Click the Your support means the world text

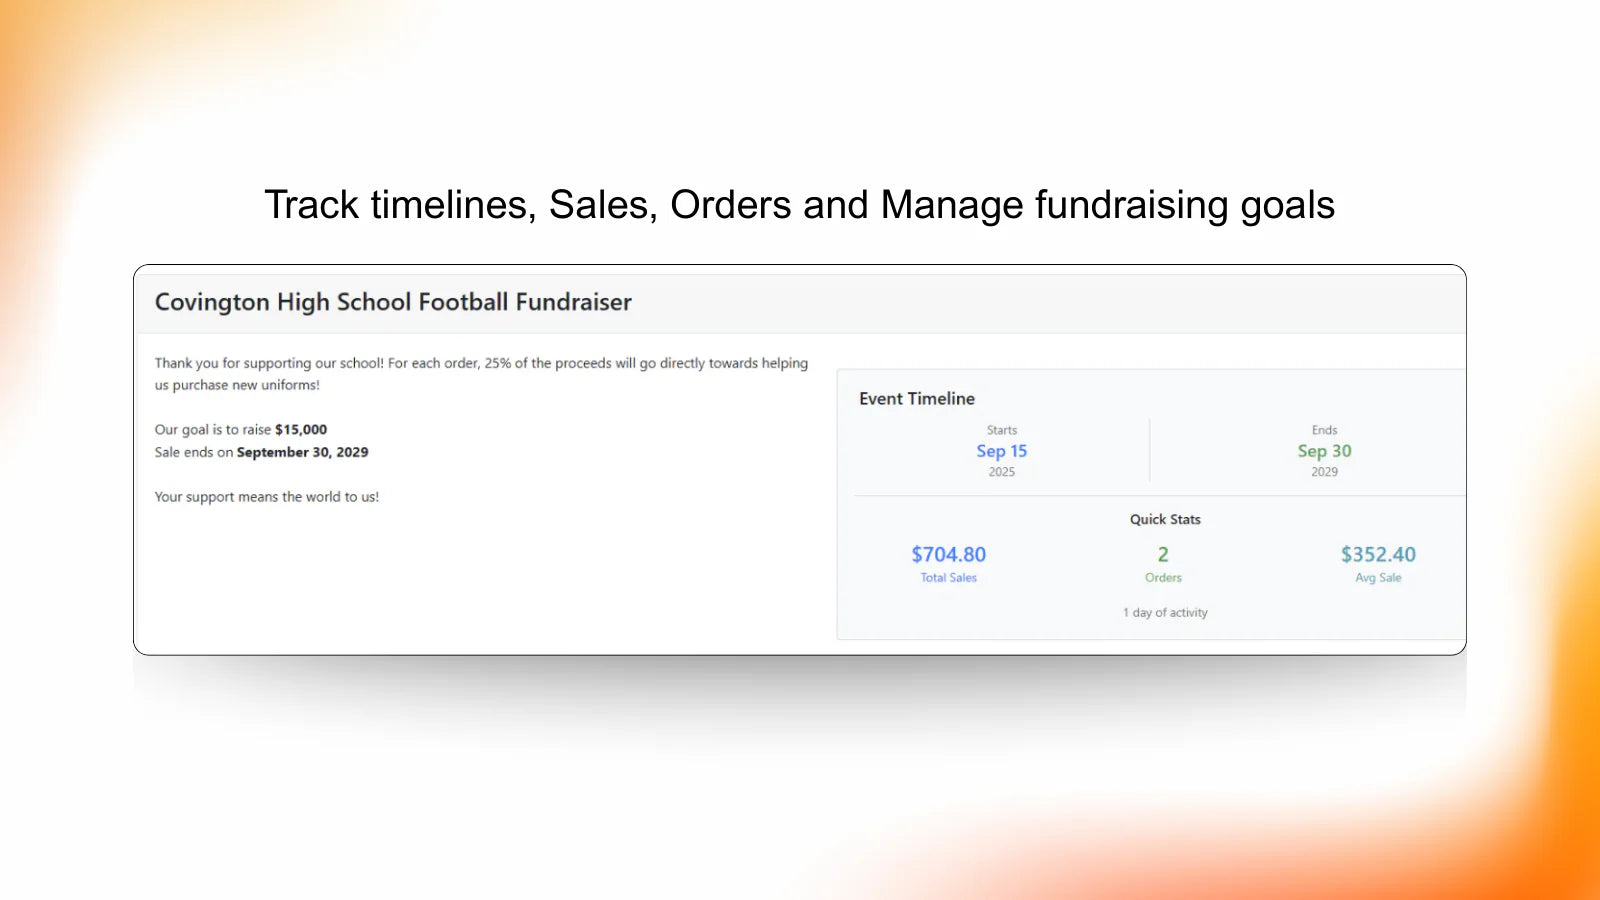[267, 496]
